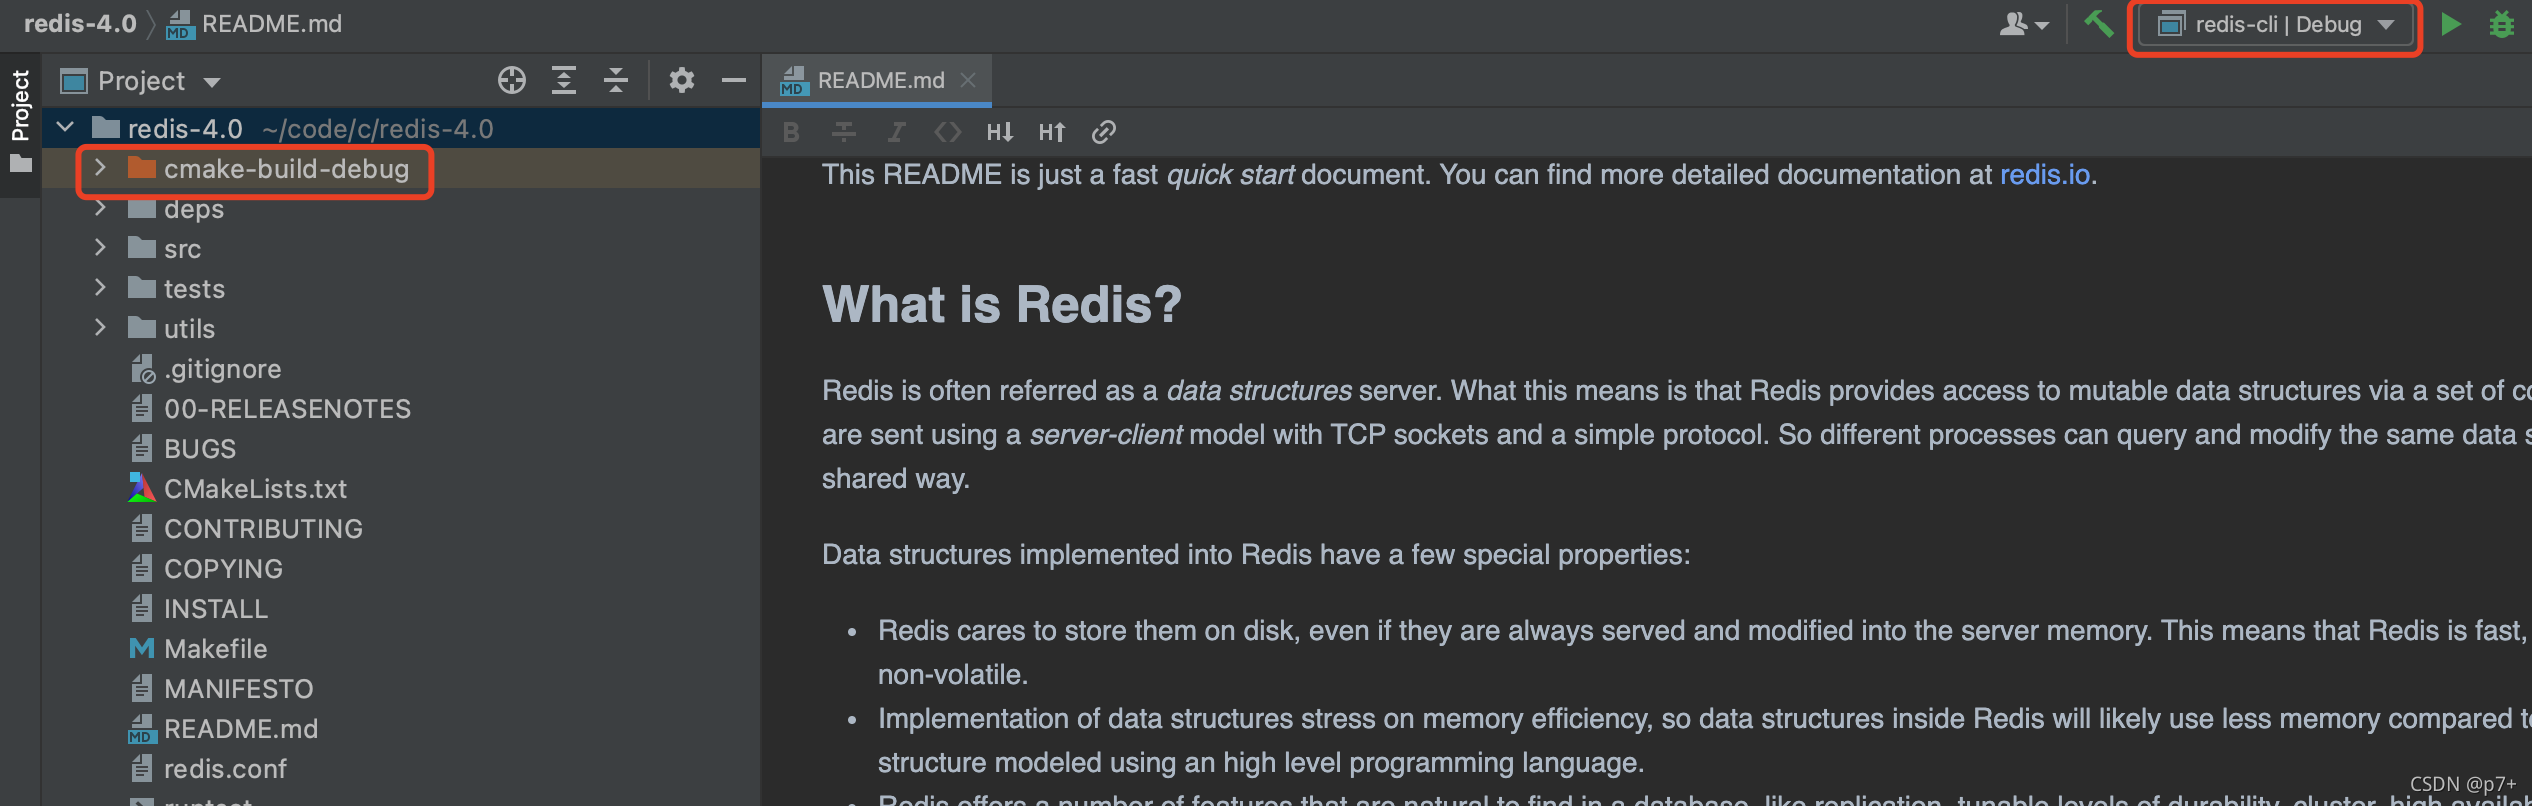The width and height of the screenshot is (2532, 806).
Task: Select README.md in project tree
Action: [x=241, y=729]
